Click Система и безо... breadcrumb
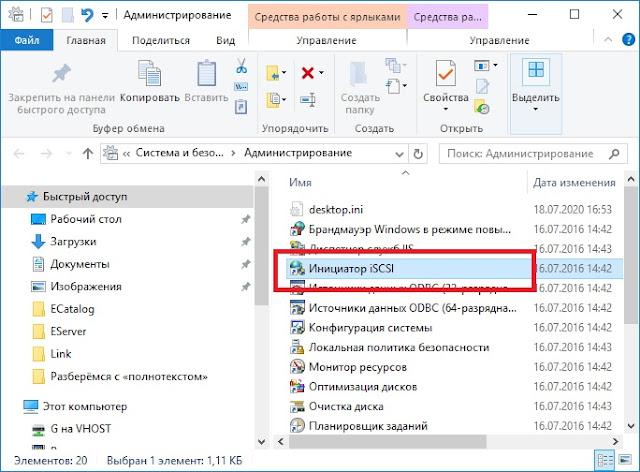The image size is (640, 472). click(x=180, y=153)
